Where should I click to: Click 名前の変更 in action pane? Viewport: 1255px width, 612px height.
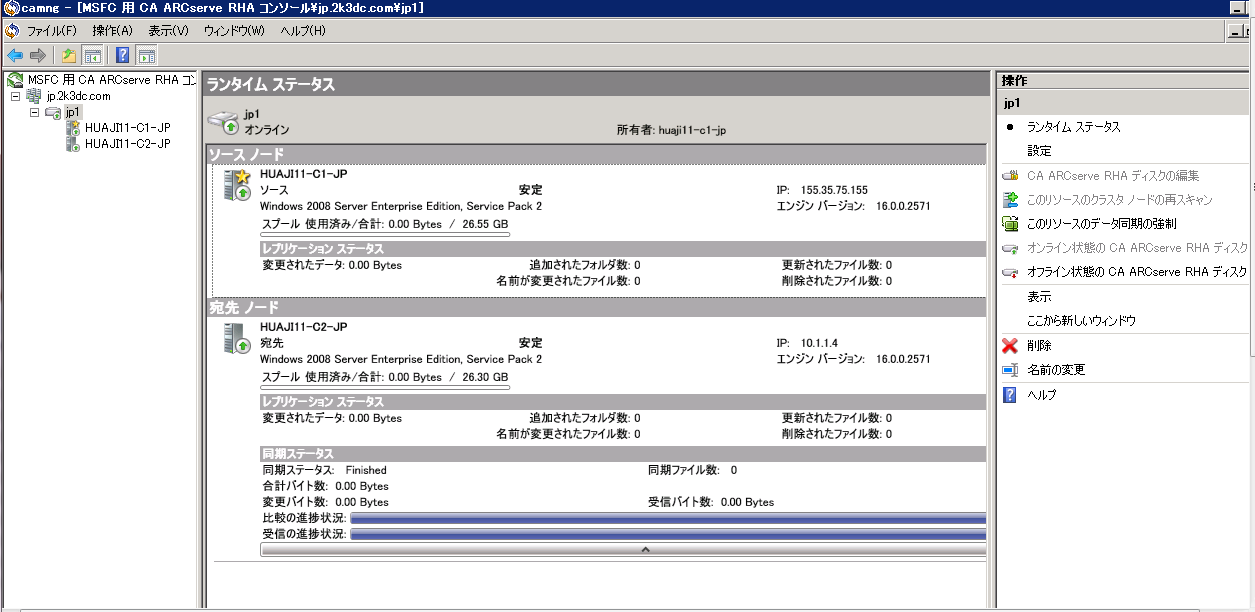(x=1056, y=370)
